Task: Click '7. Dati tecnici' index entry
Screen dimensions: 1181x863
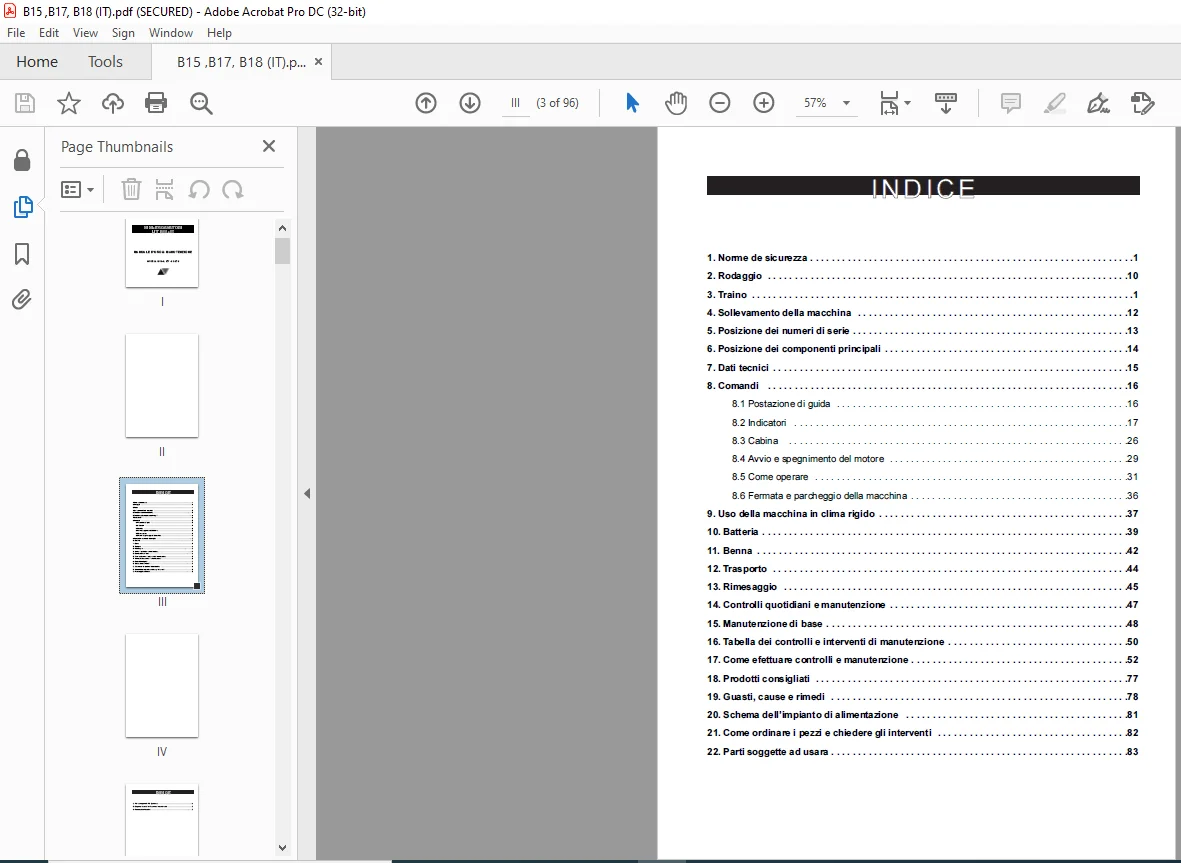Action: point(922,367)
